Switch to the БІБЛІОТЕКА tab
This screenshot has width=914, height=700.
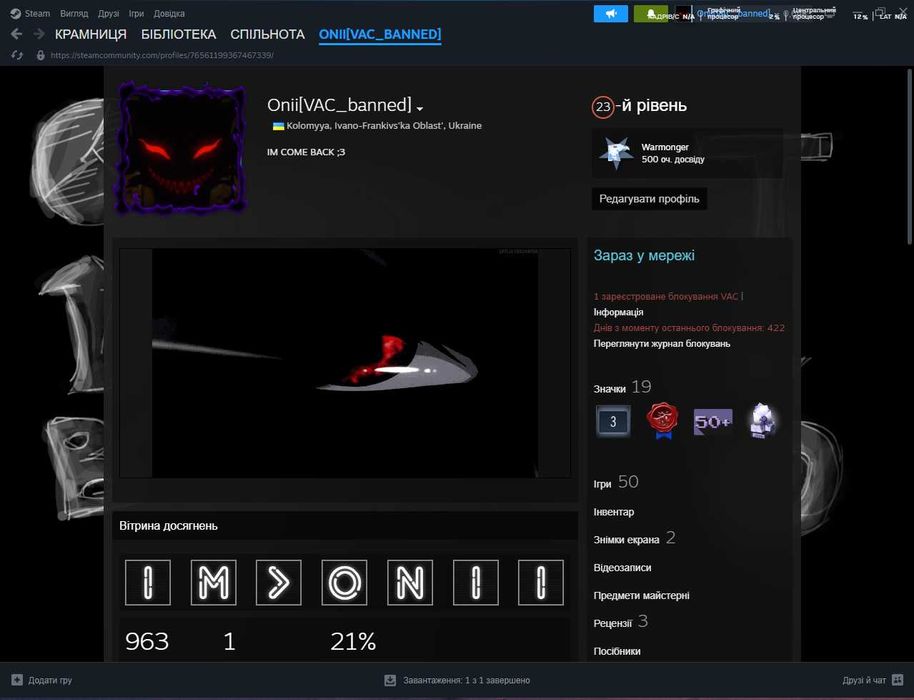178,34
